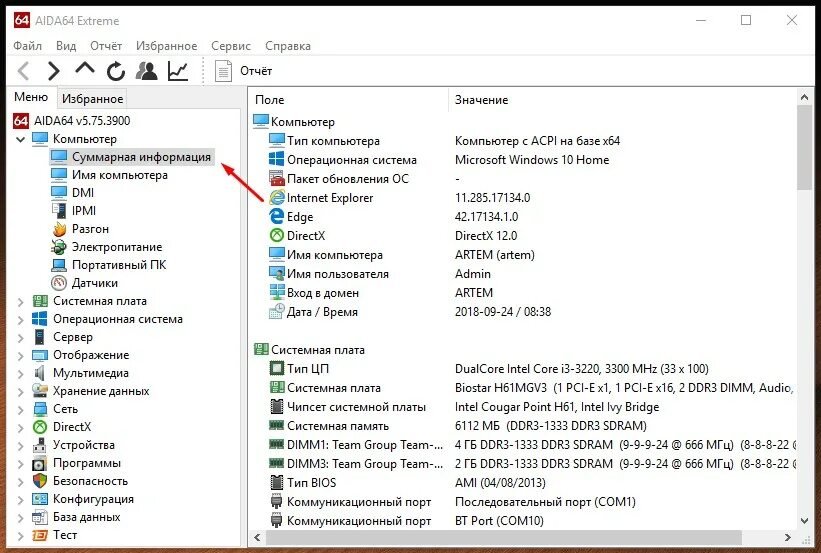The width and height of the screenshot is (821, 553).
Task: Click the value BT Port (COM10)
Action: pos(499,521)
